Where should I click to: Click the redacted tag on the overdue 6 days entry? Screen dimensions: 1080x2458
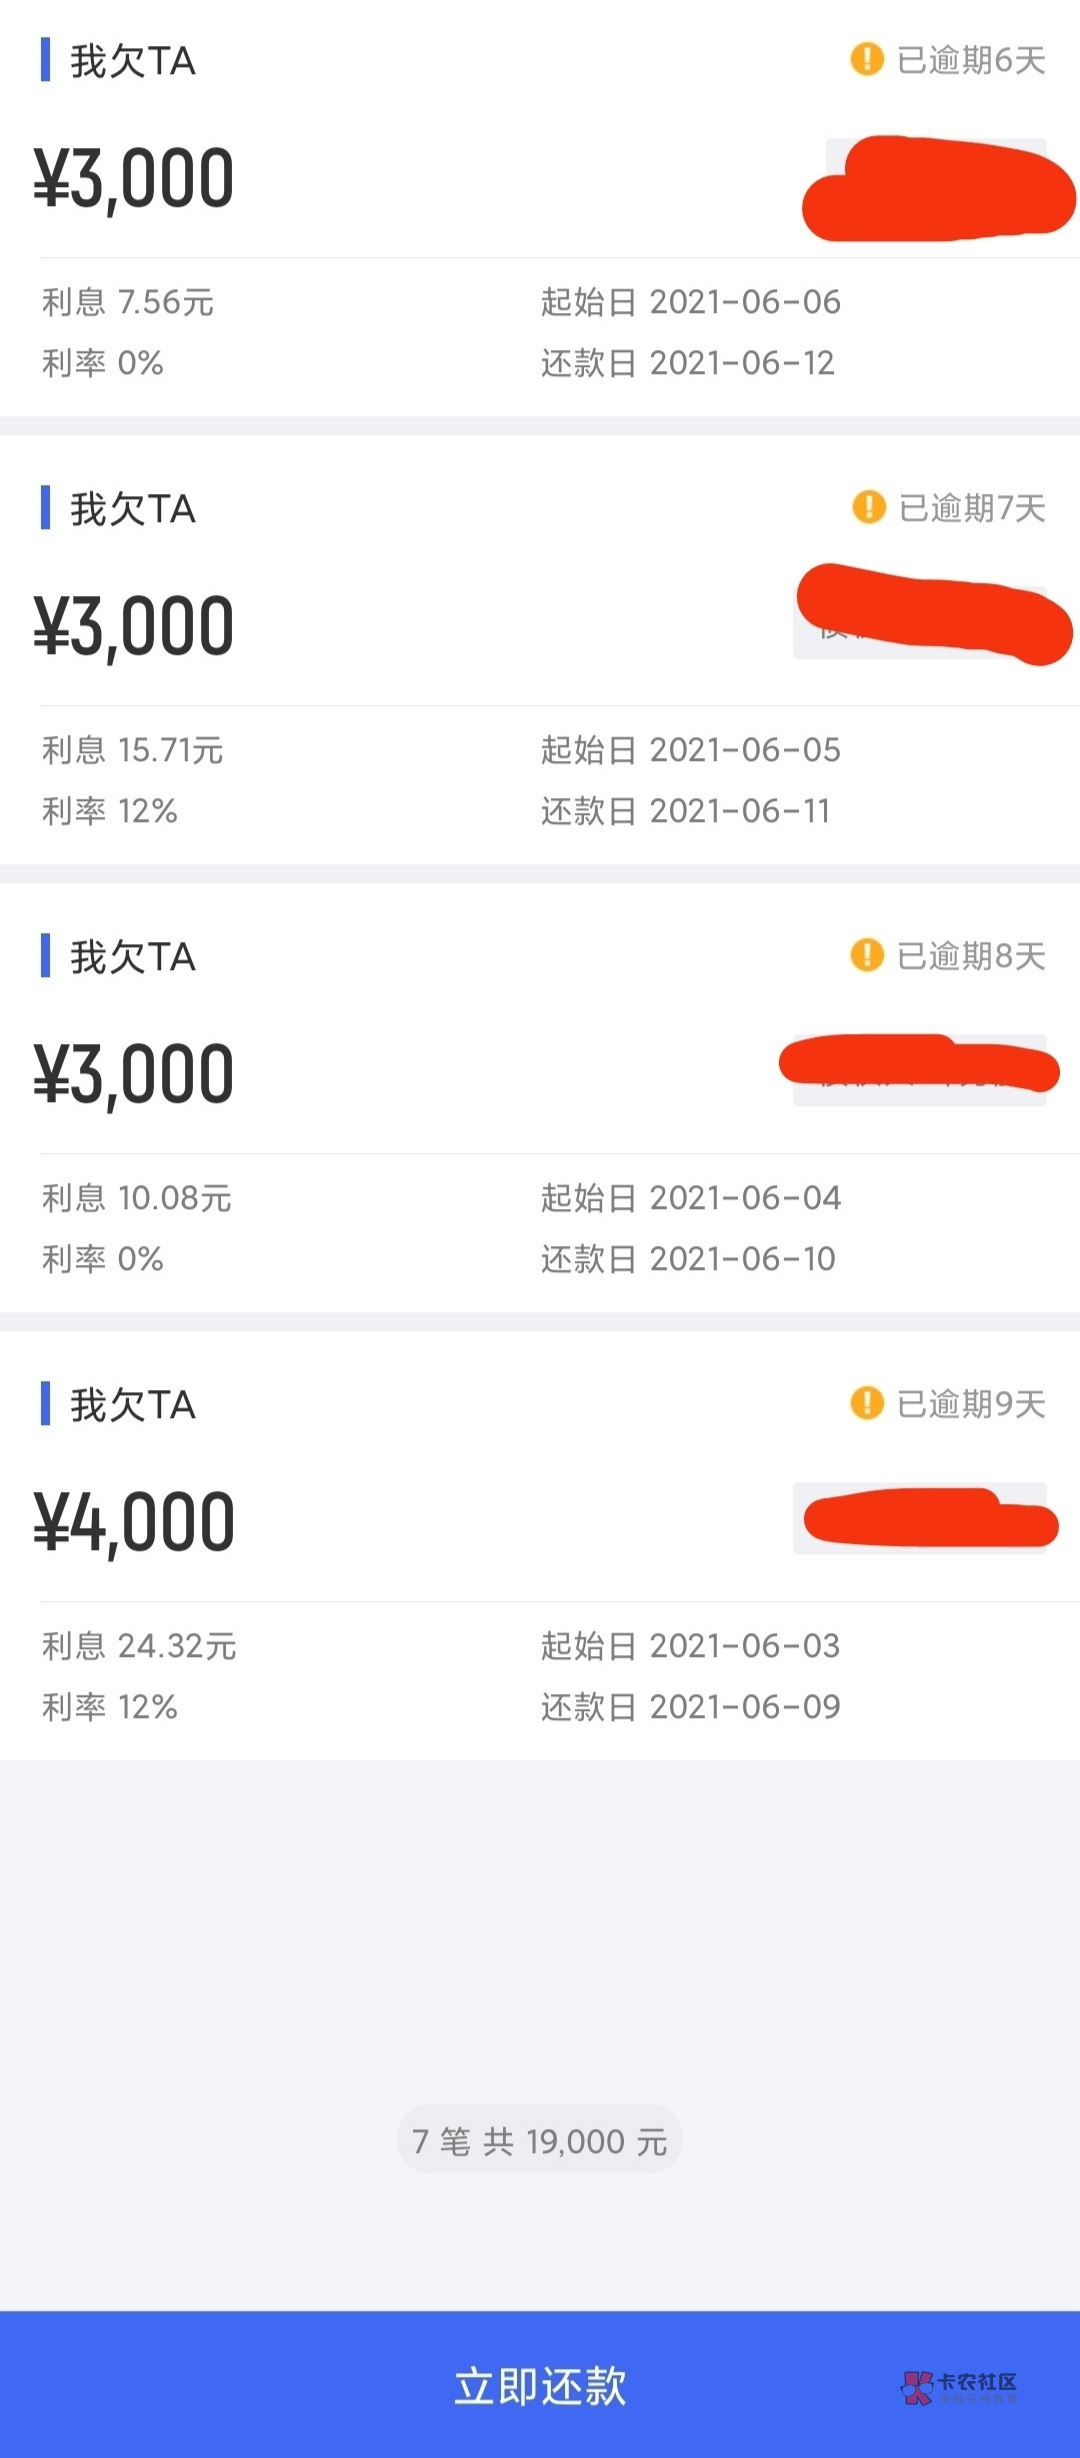(x=938, y=189)
